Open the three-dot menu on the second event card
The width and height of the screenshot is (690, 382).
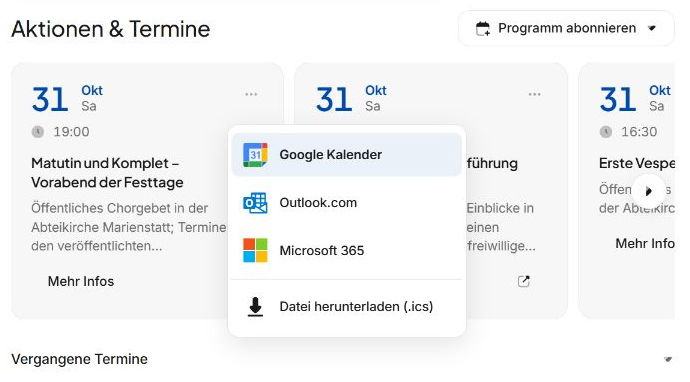click(535, 94)
